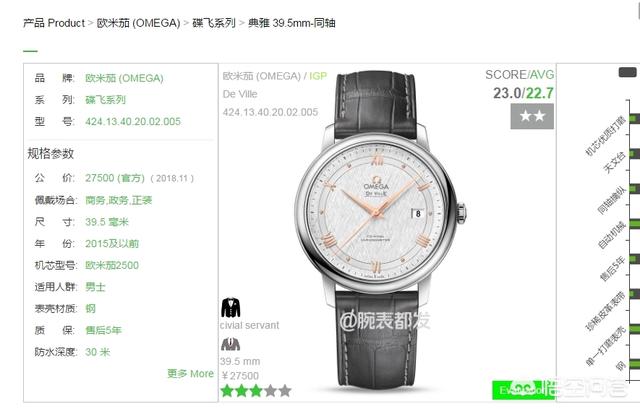Click the 欧米茄2500 movement link
The width and height of the screenshot is (640, 409).
point(112,265)
